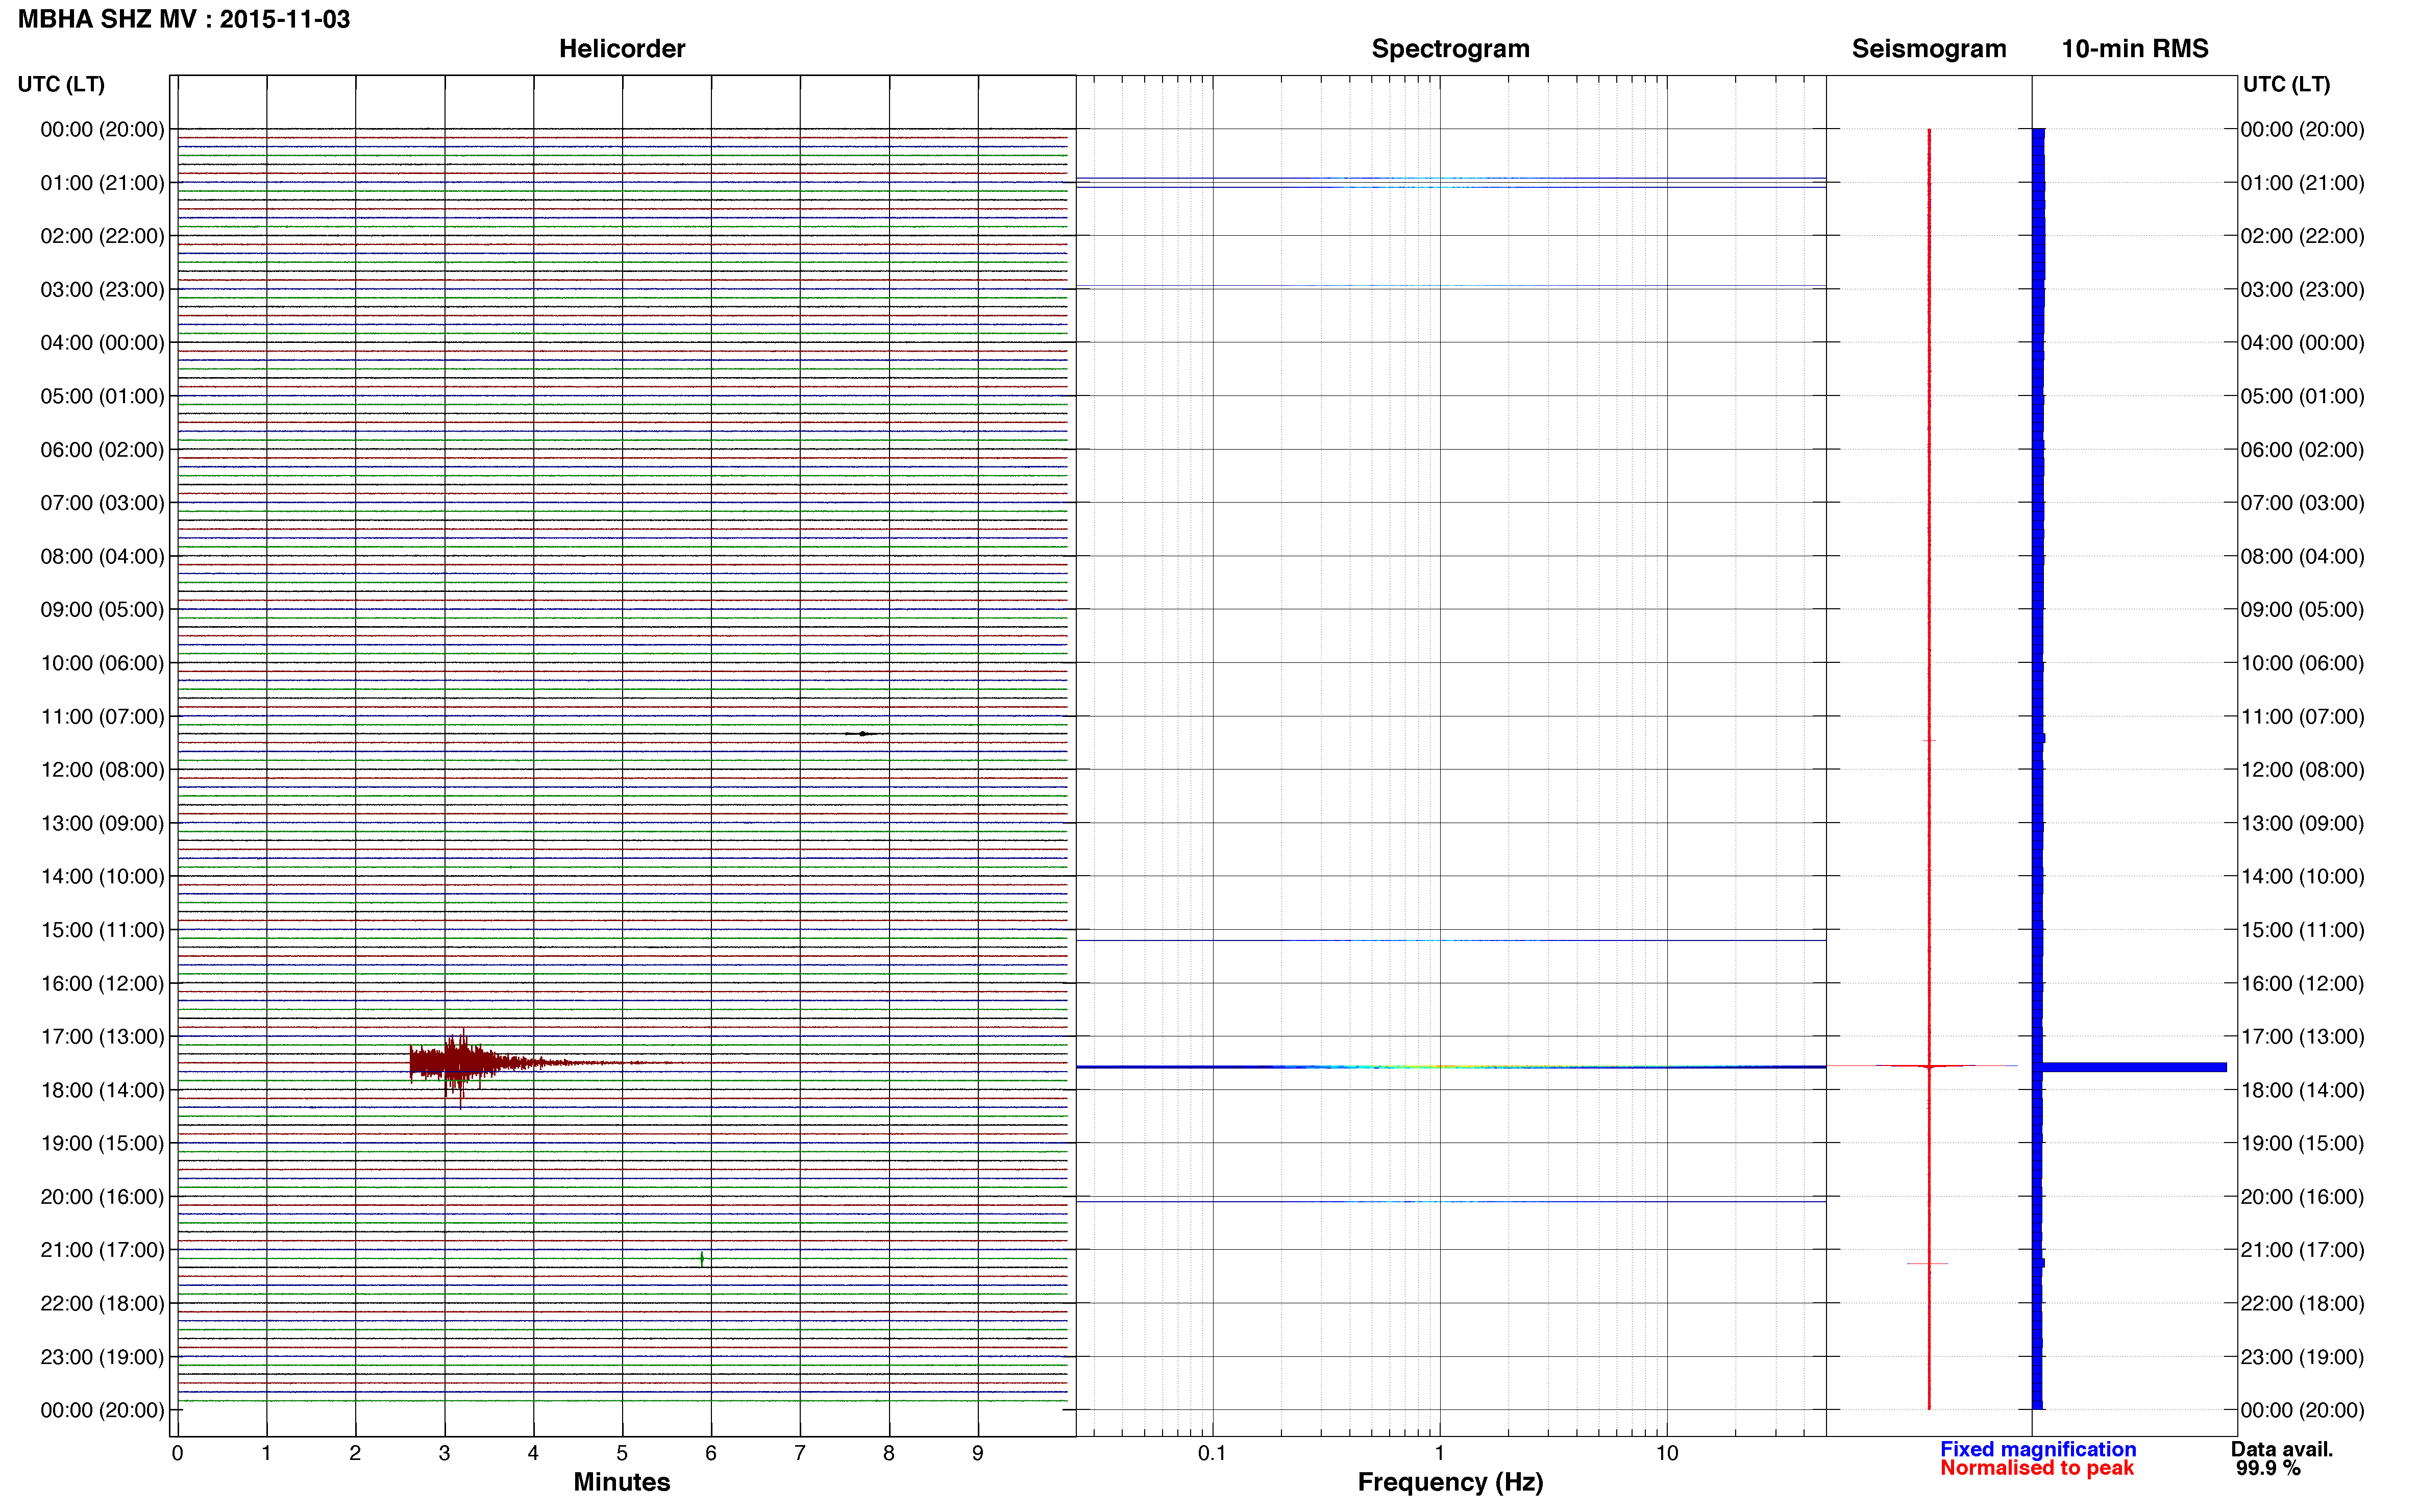Screen dimensions: 2419x1512
Task: Click the right-axis 12:00 (08:00) time label
Action: pyautogui.click(x=2303, y=770)
